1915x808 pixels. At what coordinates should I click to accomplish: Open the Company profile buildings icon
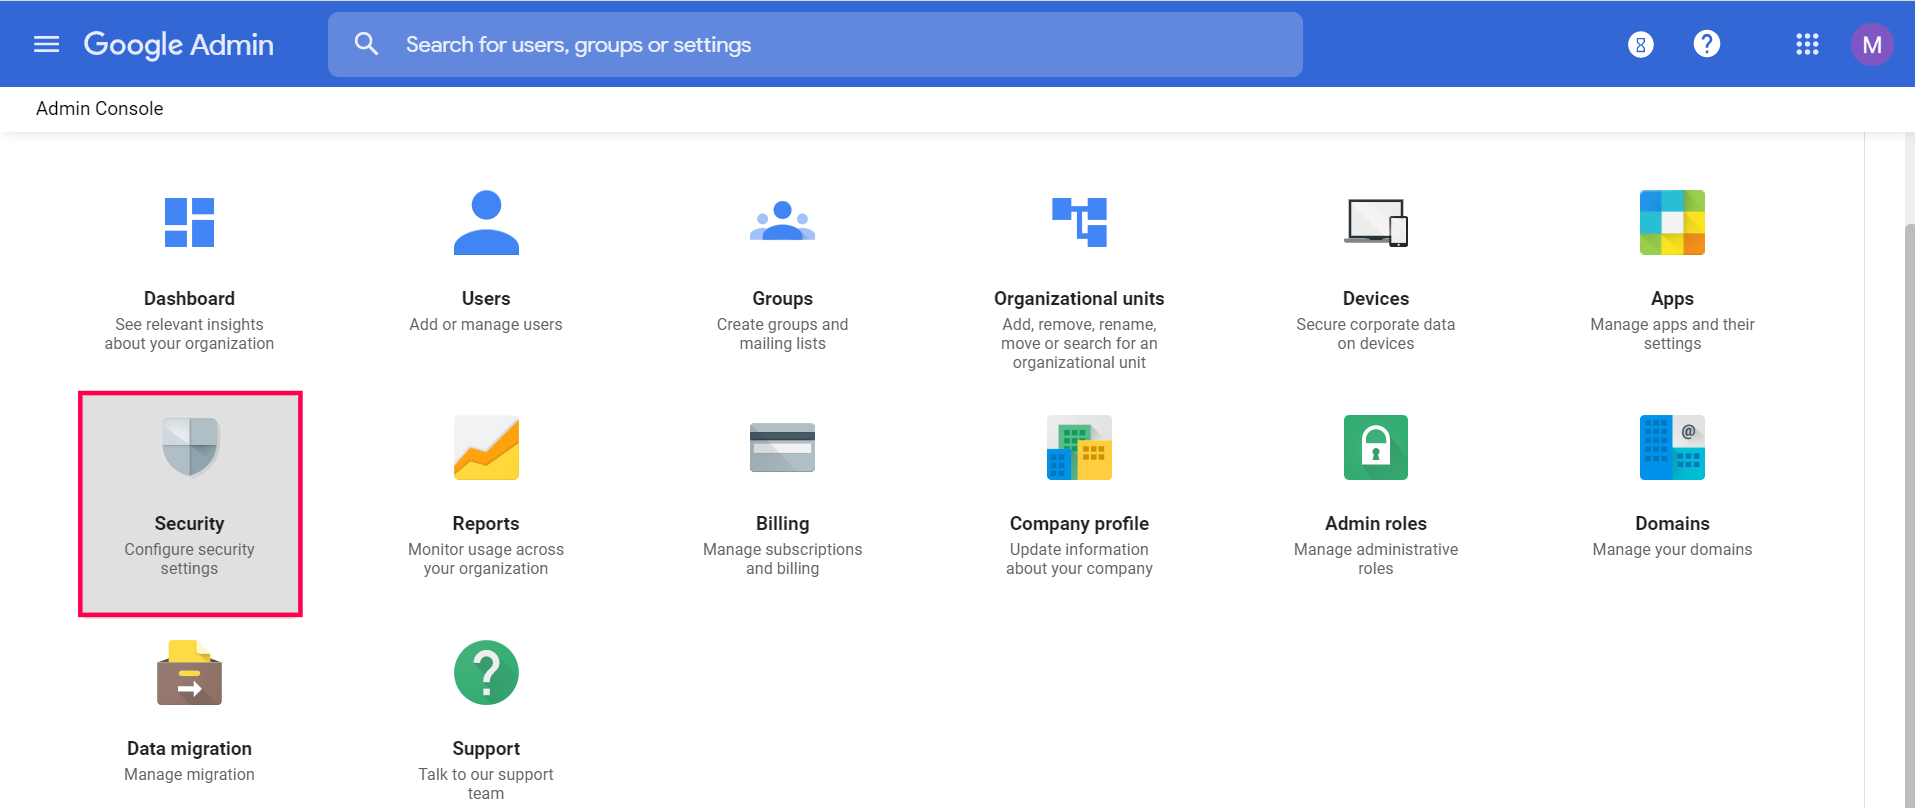pos(1079,447)
